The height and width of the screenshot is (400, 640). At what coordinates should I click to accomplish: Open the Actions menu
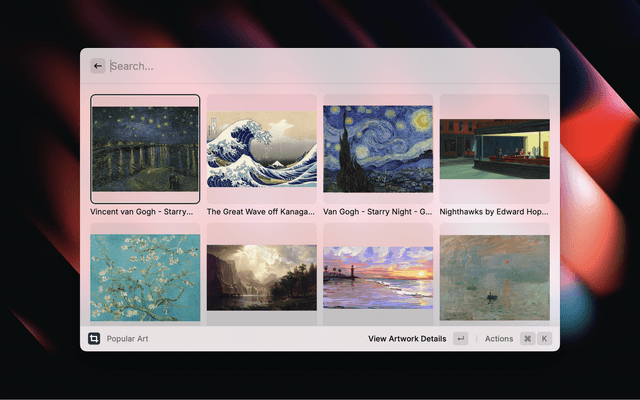click(x=499, y=339)
